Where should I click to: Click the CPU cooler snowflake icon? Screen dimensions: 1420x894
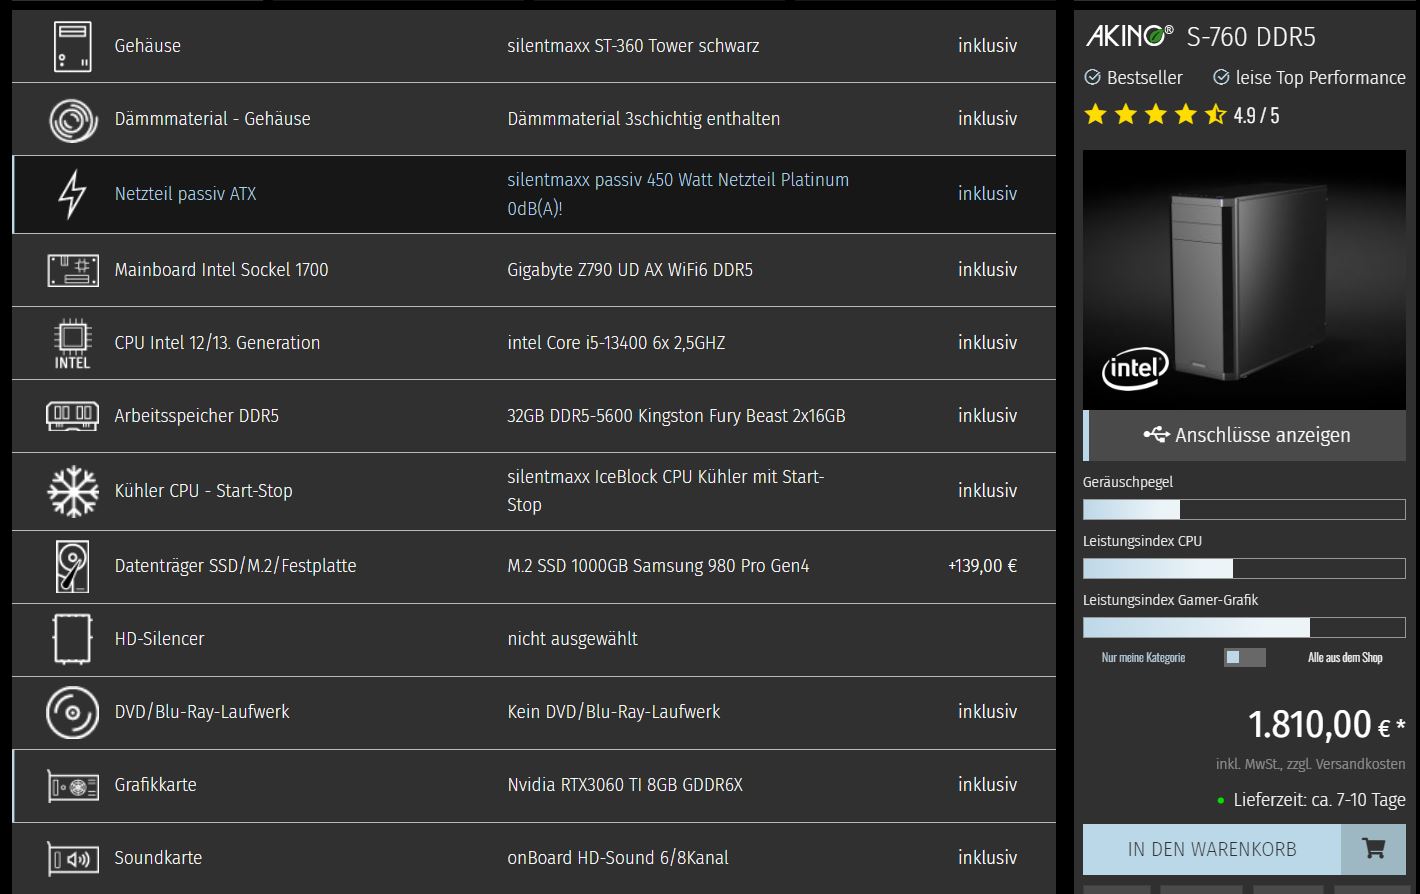coord(73,491)
